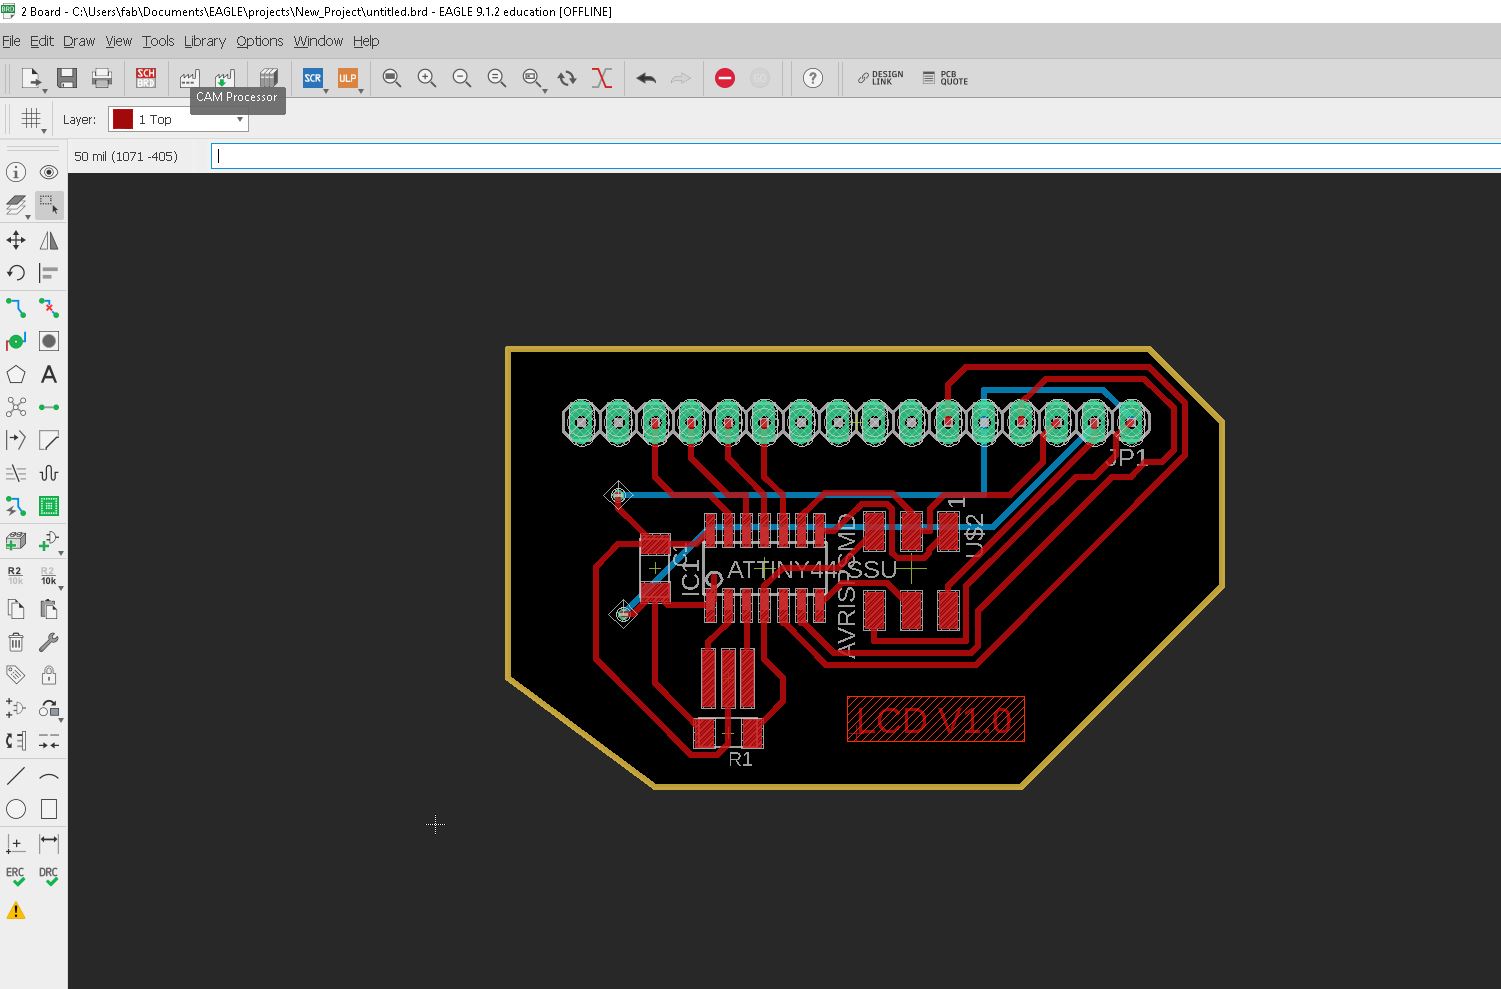
Task: Open the Tools menu
Action: click(158, 41)
